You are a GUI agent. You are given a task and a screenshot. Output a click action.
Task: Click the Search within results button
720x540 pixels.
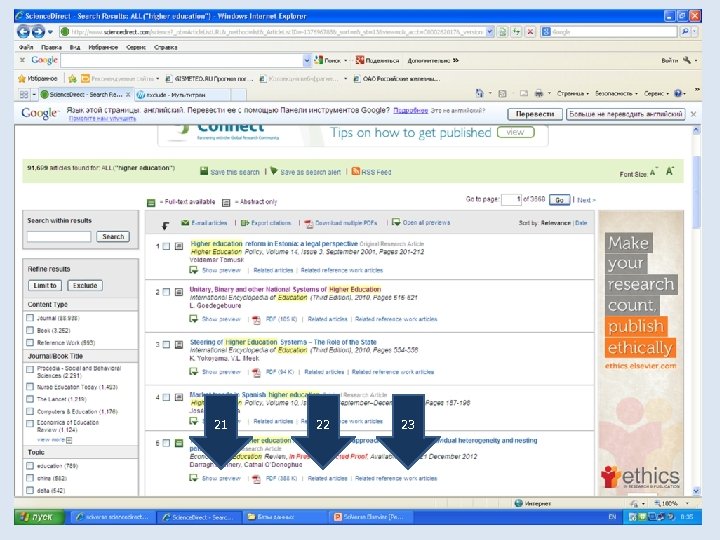tap(113, 236)
